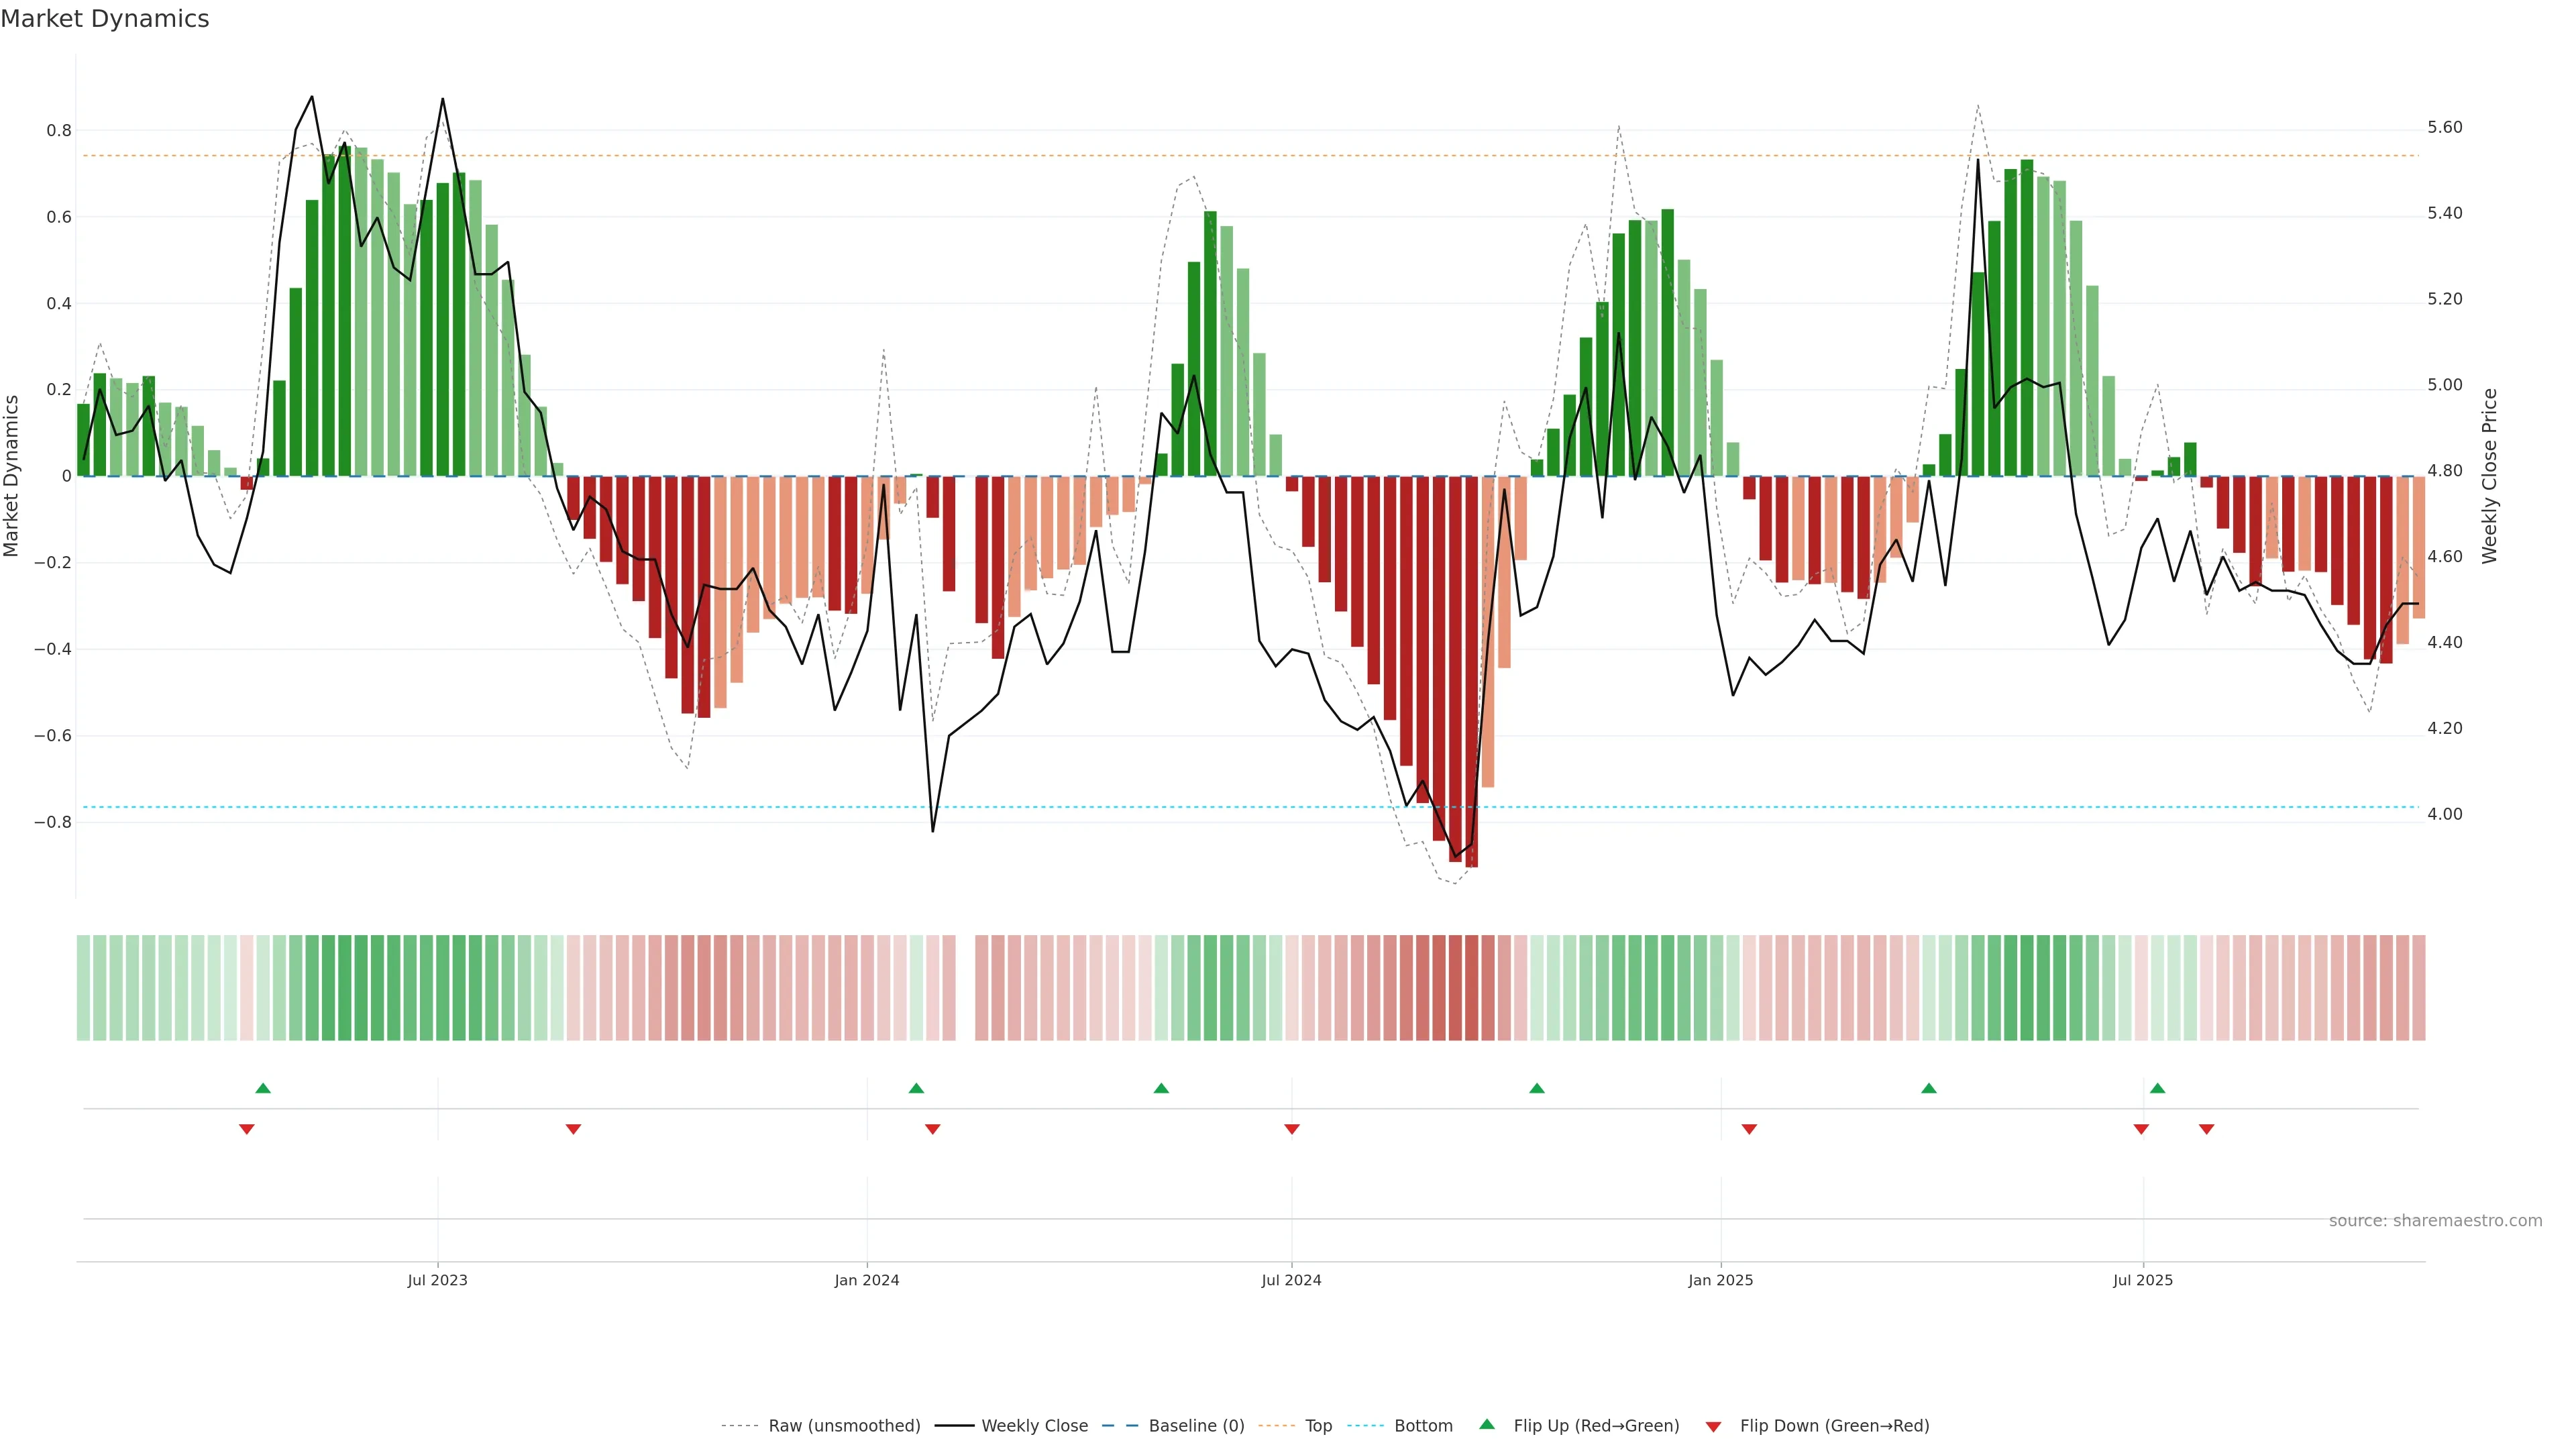2576x1449 pixels.
Task: Click the Jan 2025 x-axis label
Action: pos(1720,1280)
